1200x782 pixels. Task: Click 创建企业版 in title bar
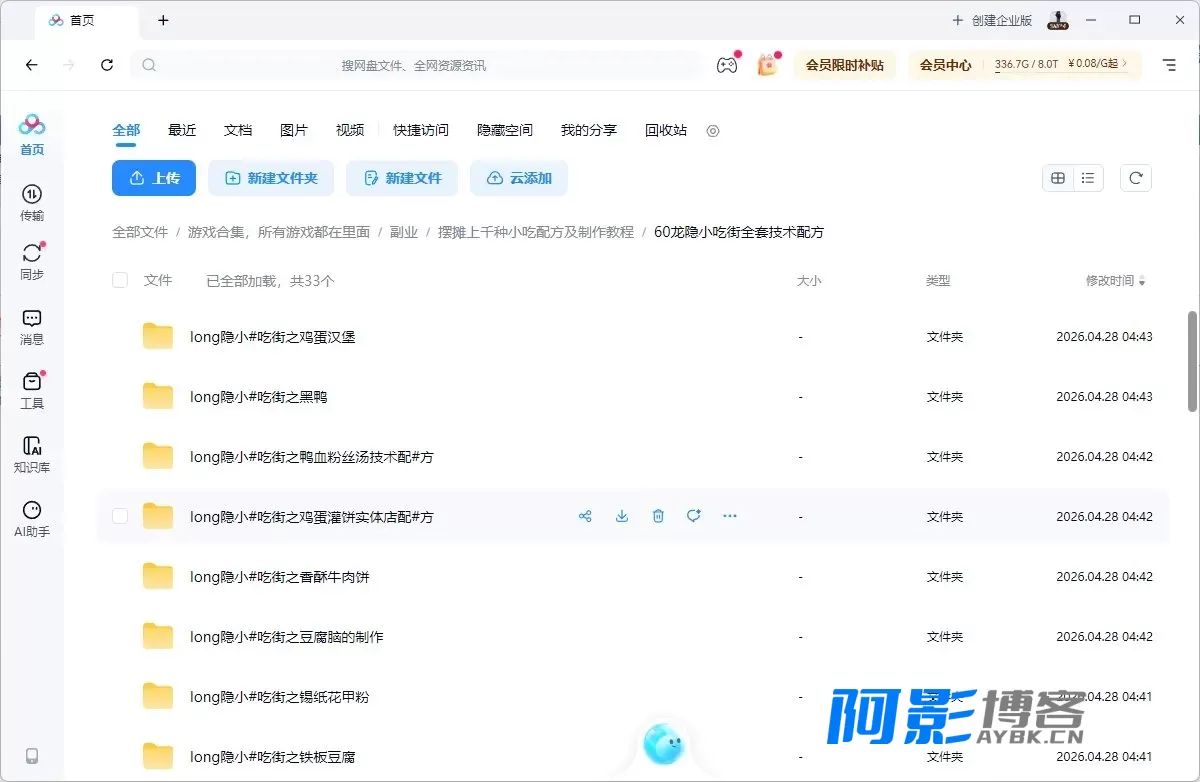click(991, 20)
